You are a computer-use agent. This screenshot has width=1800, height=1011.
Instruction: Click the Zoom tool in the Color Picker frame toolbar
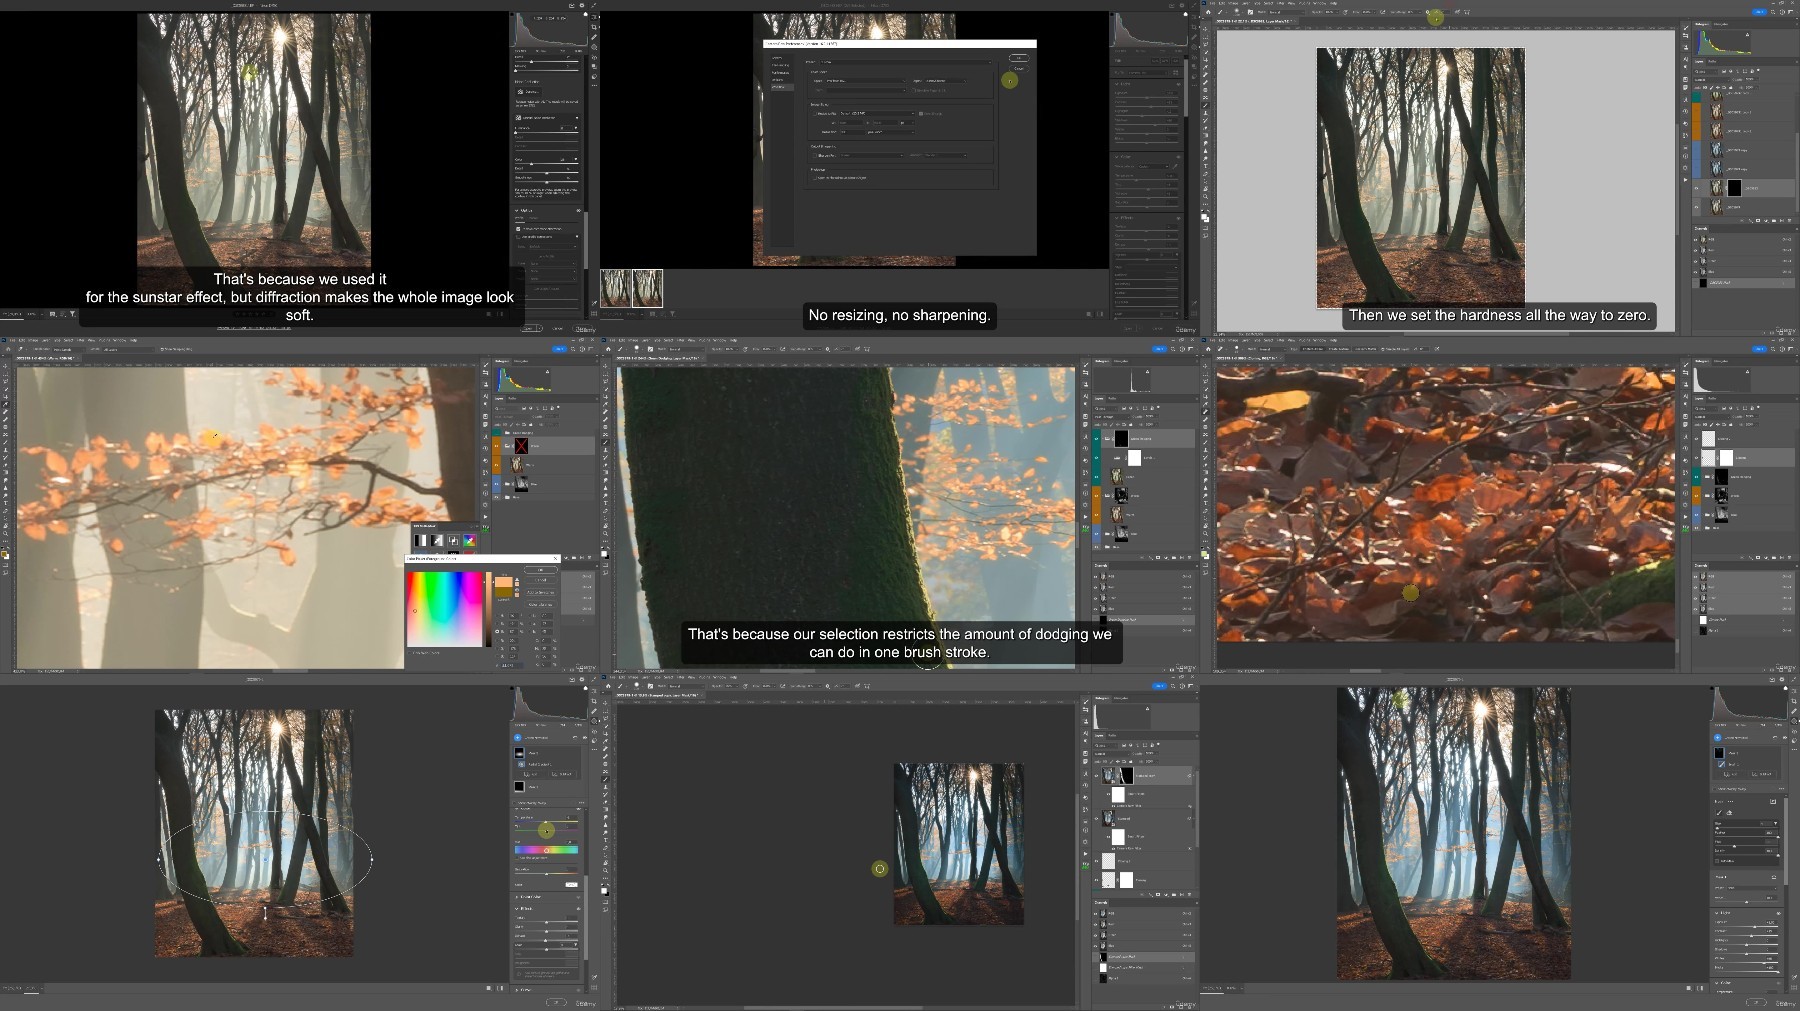tap(5, 533)
